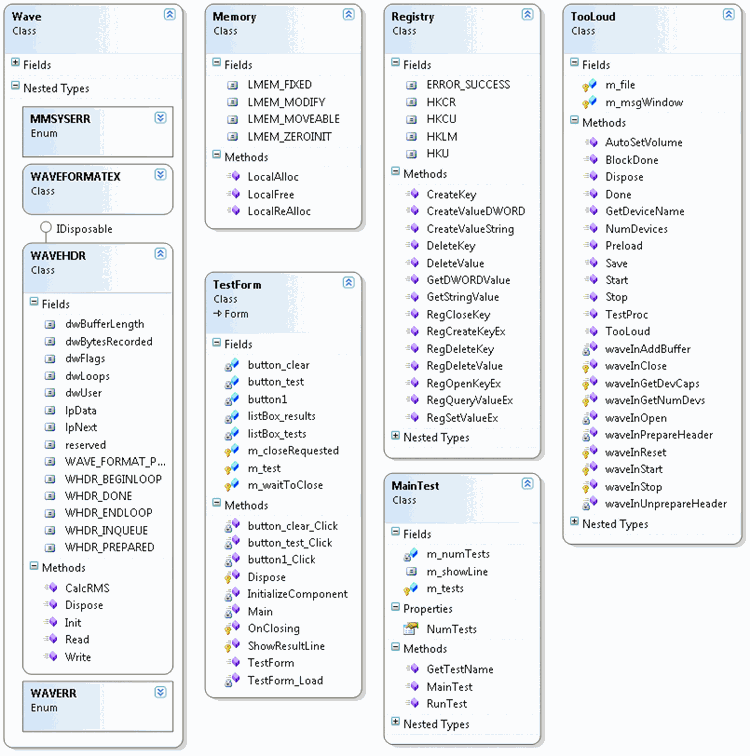750x756 pixels.
Task: Collapse the Registry class chevron
Action: (x=527, y=14)
